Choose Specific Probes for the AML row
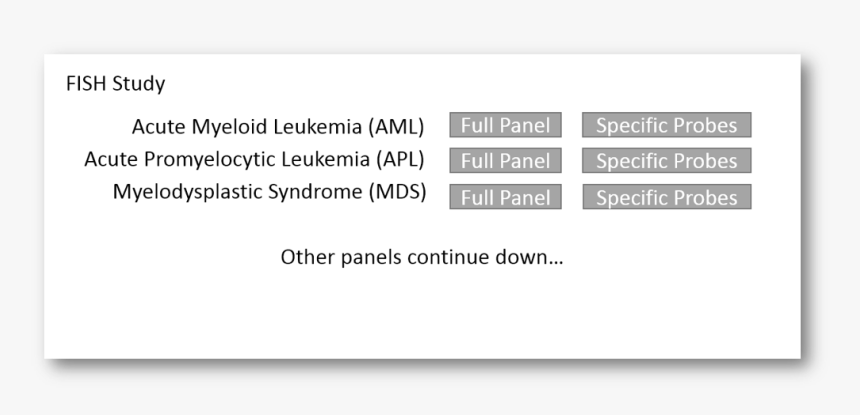Screen dimensions: 860x415 [x=666, y=125]
